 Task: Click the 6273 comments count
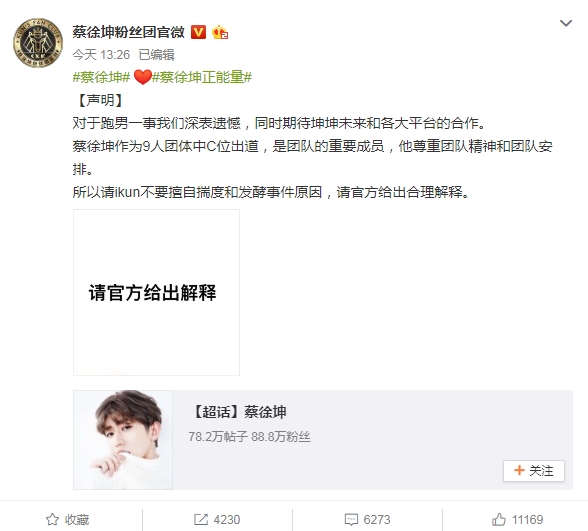pos(377,520)
